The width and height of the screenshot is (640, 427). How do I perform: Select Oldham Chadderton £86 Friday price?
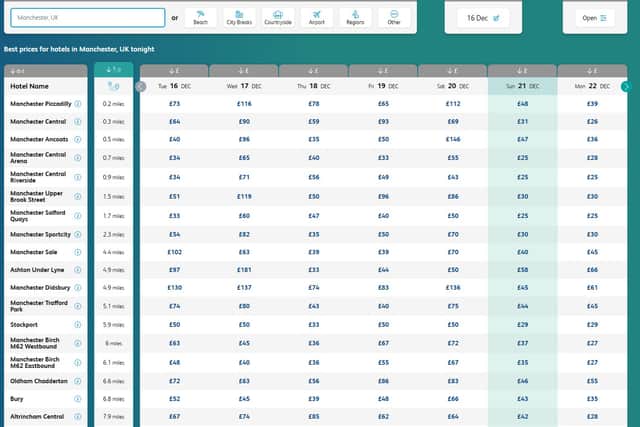tap(383, 381)
